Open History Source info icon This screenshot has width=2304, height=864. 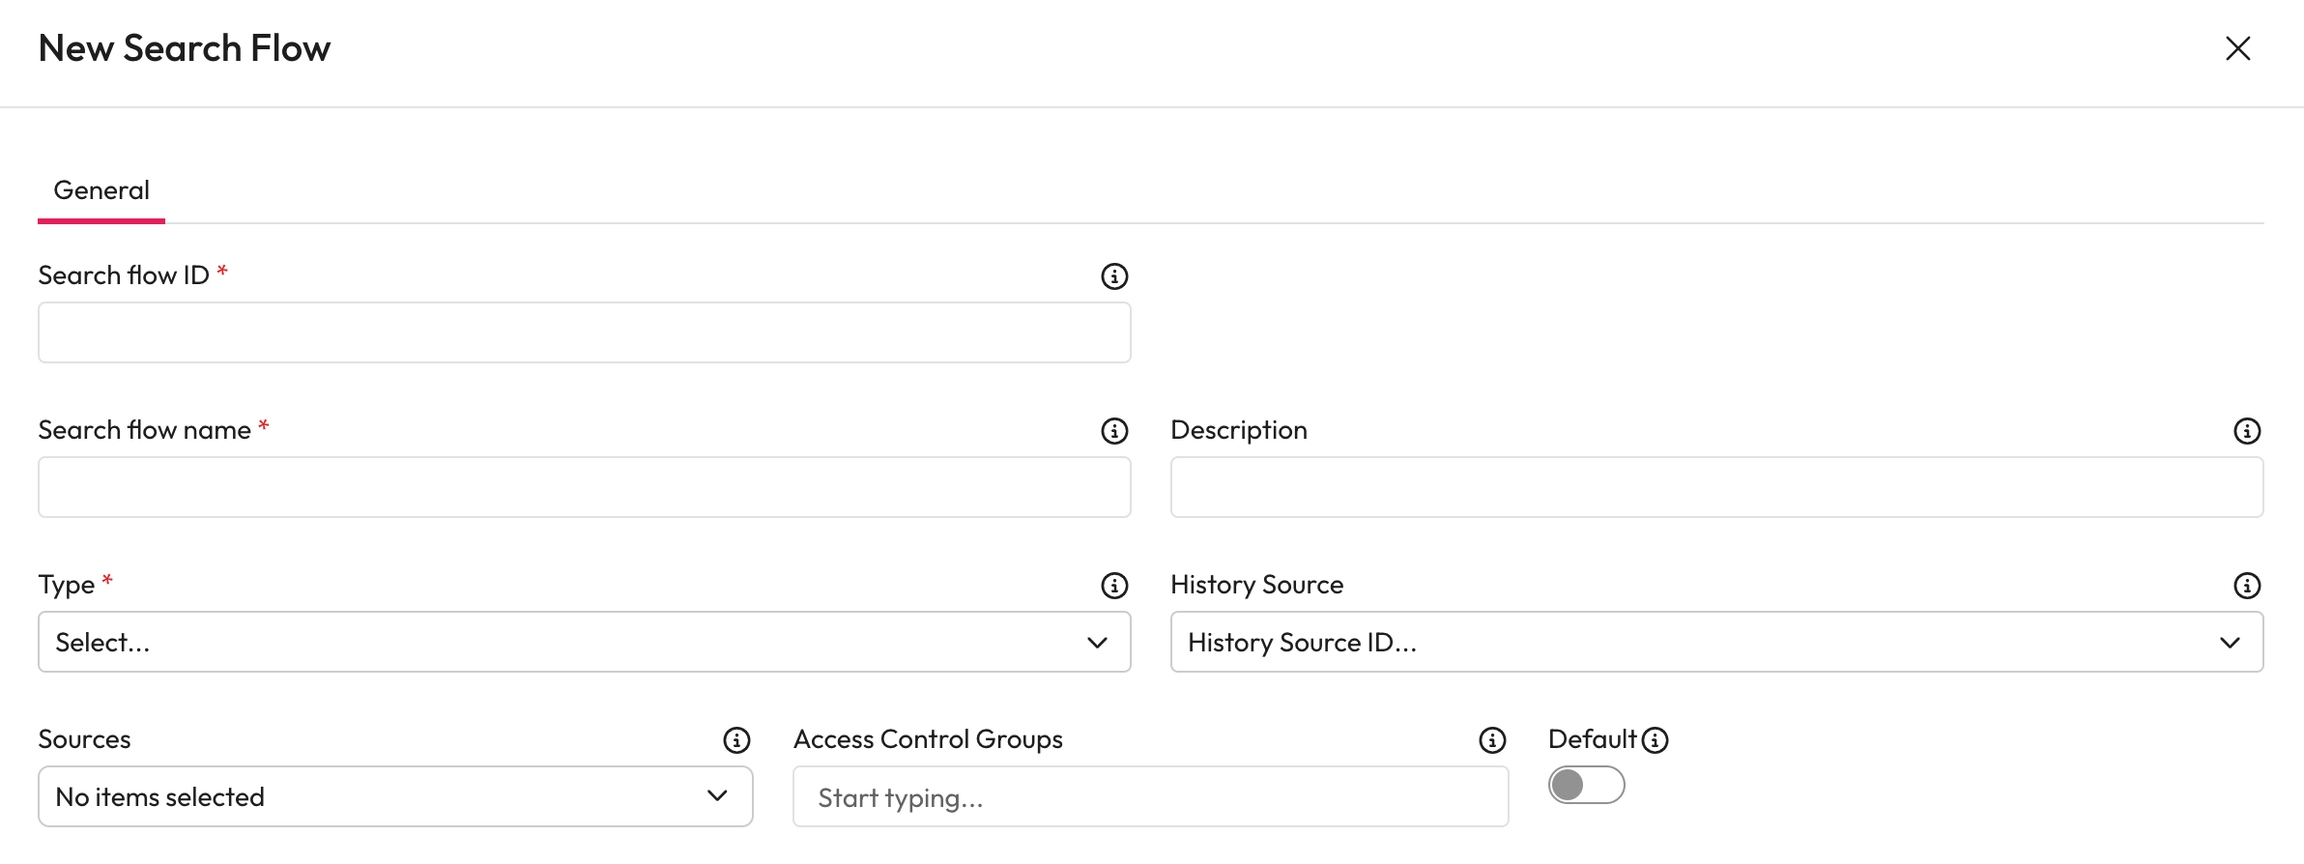click(2247, 586)
